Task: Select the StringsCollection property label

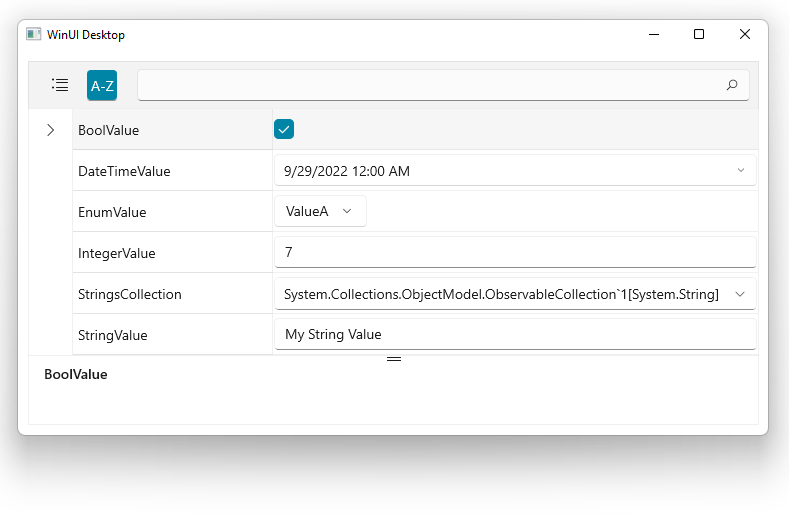Action: click(130, 294)
